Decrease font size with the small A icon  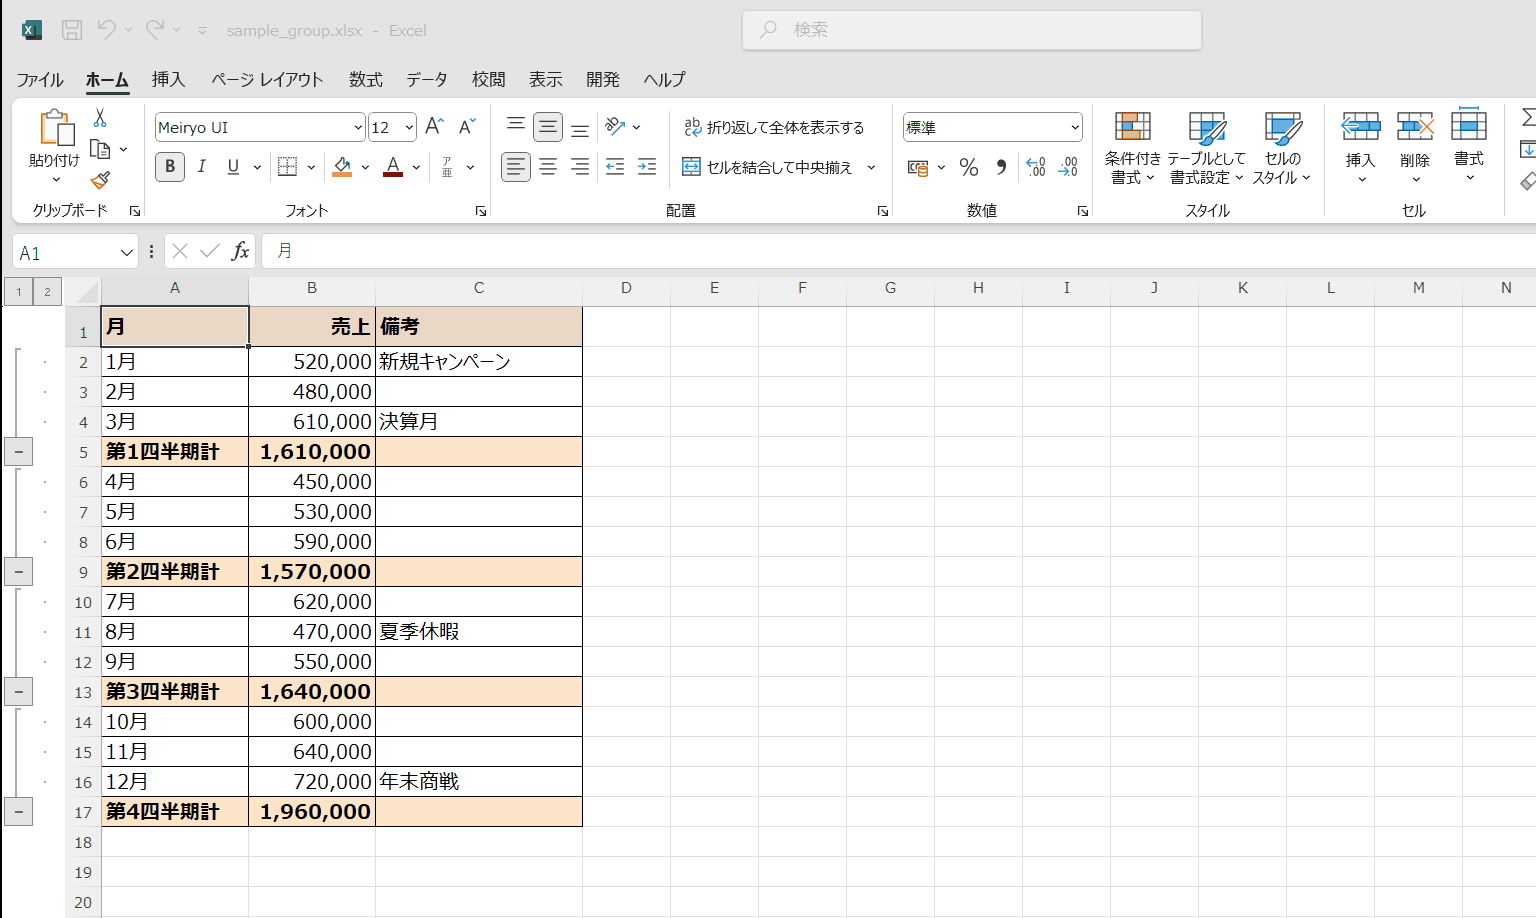tap(467, 126)
